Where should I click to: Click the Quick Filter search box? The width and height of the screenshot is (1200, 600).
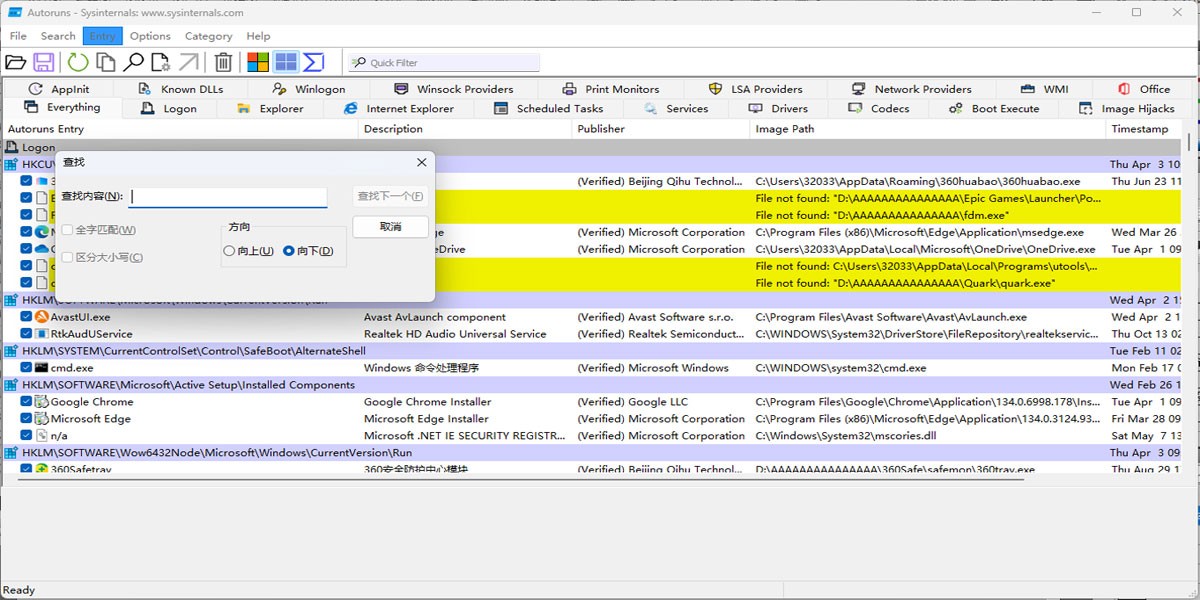tap(443, 63)
